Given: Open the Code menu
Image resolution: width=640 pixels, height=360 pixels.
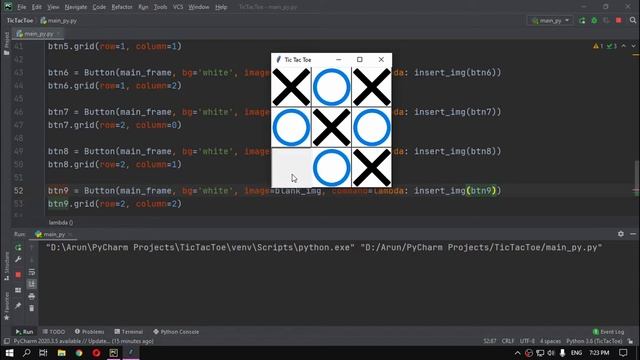Looking at the screenshot, I should 99,7.
